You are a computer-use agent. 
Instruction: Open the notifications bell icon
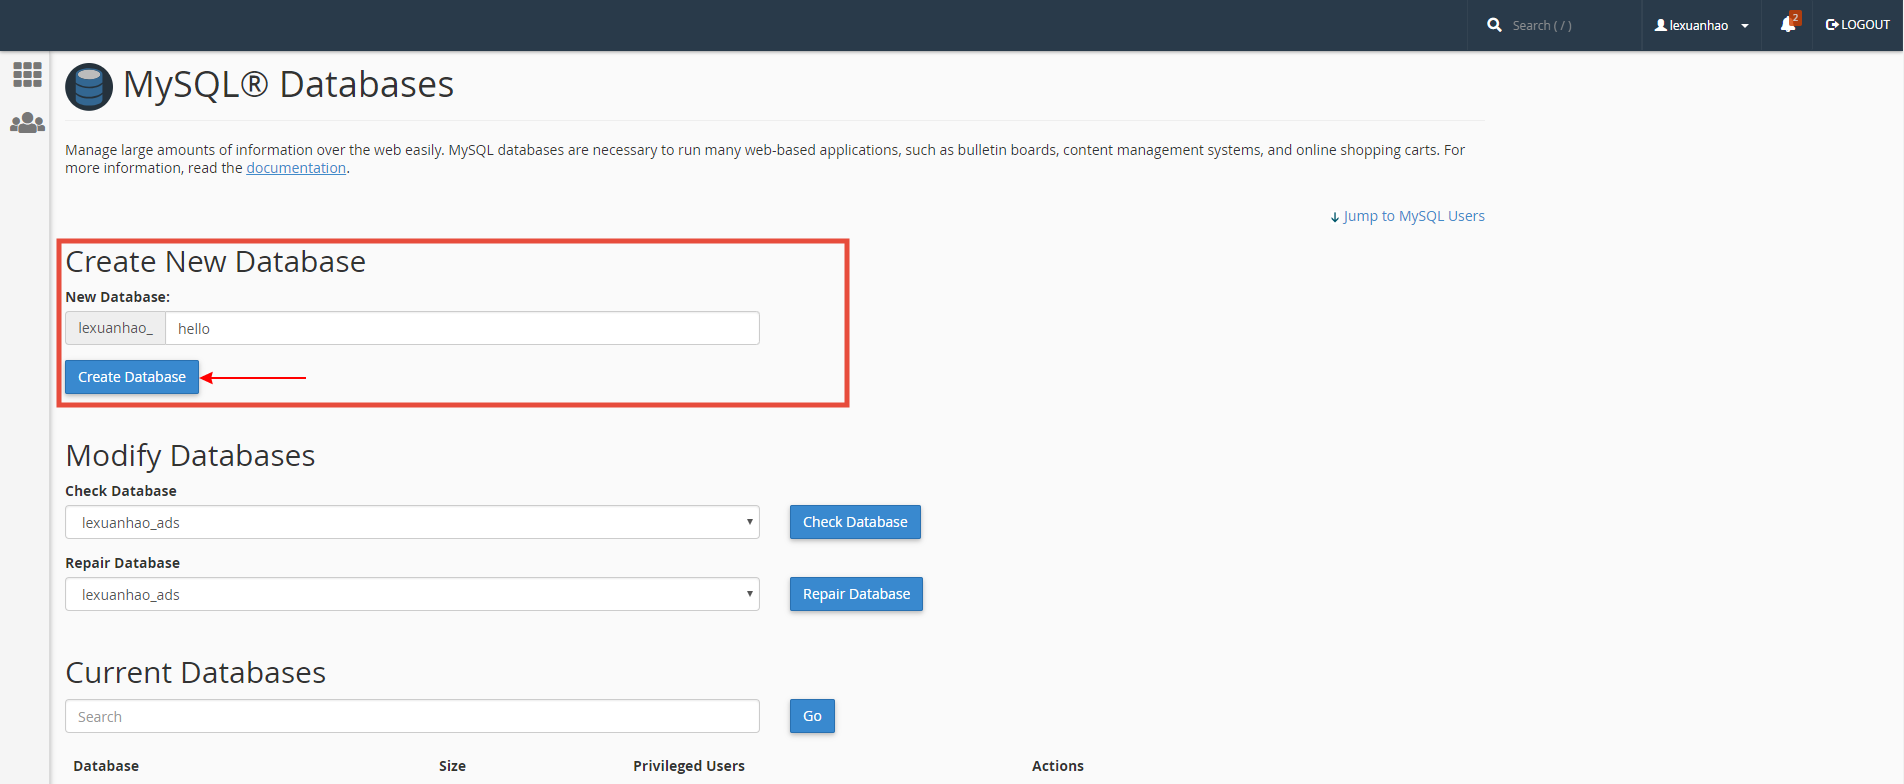(1788, 24)
